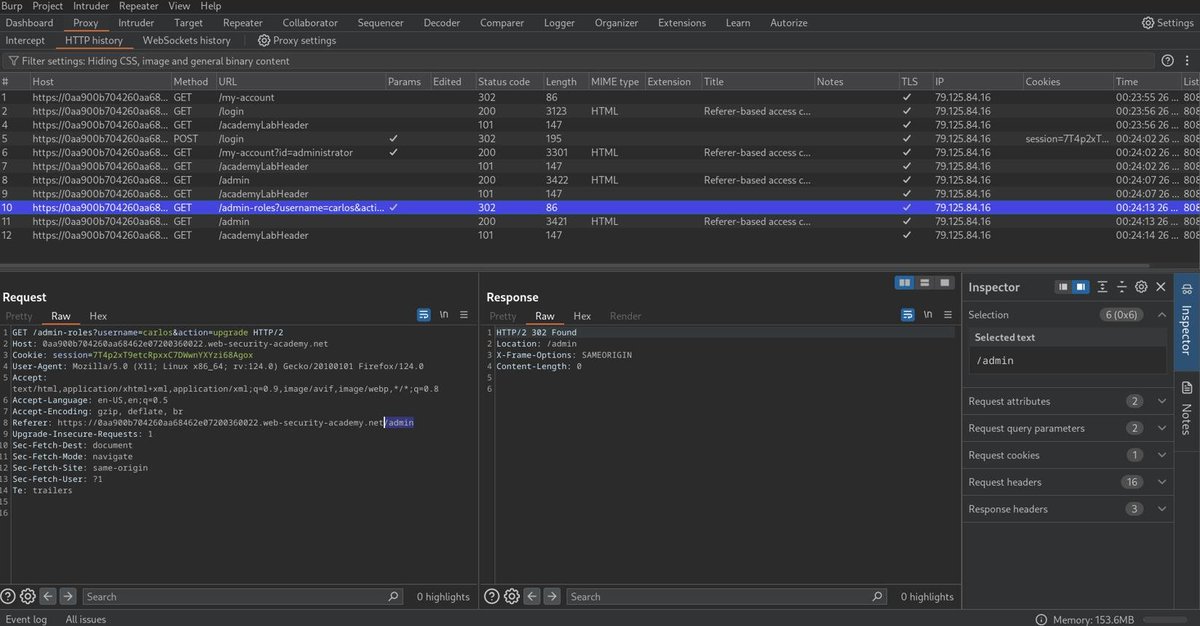Click the Proxy settings gear button

[x=296, y=41]
